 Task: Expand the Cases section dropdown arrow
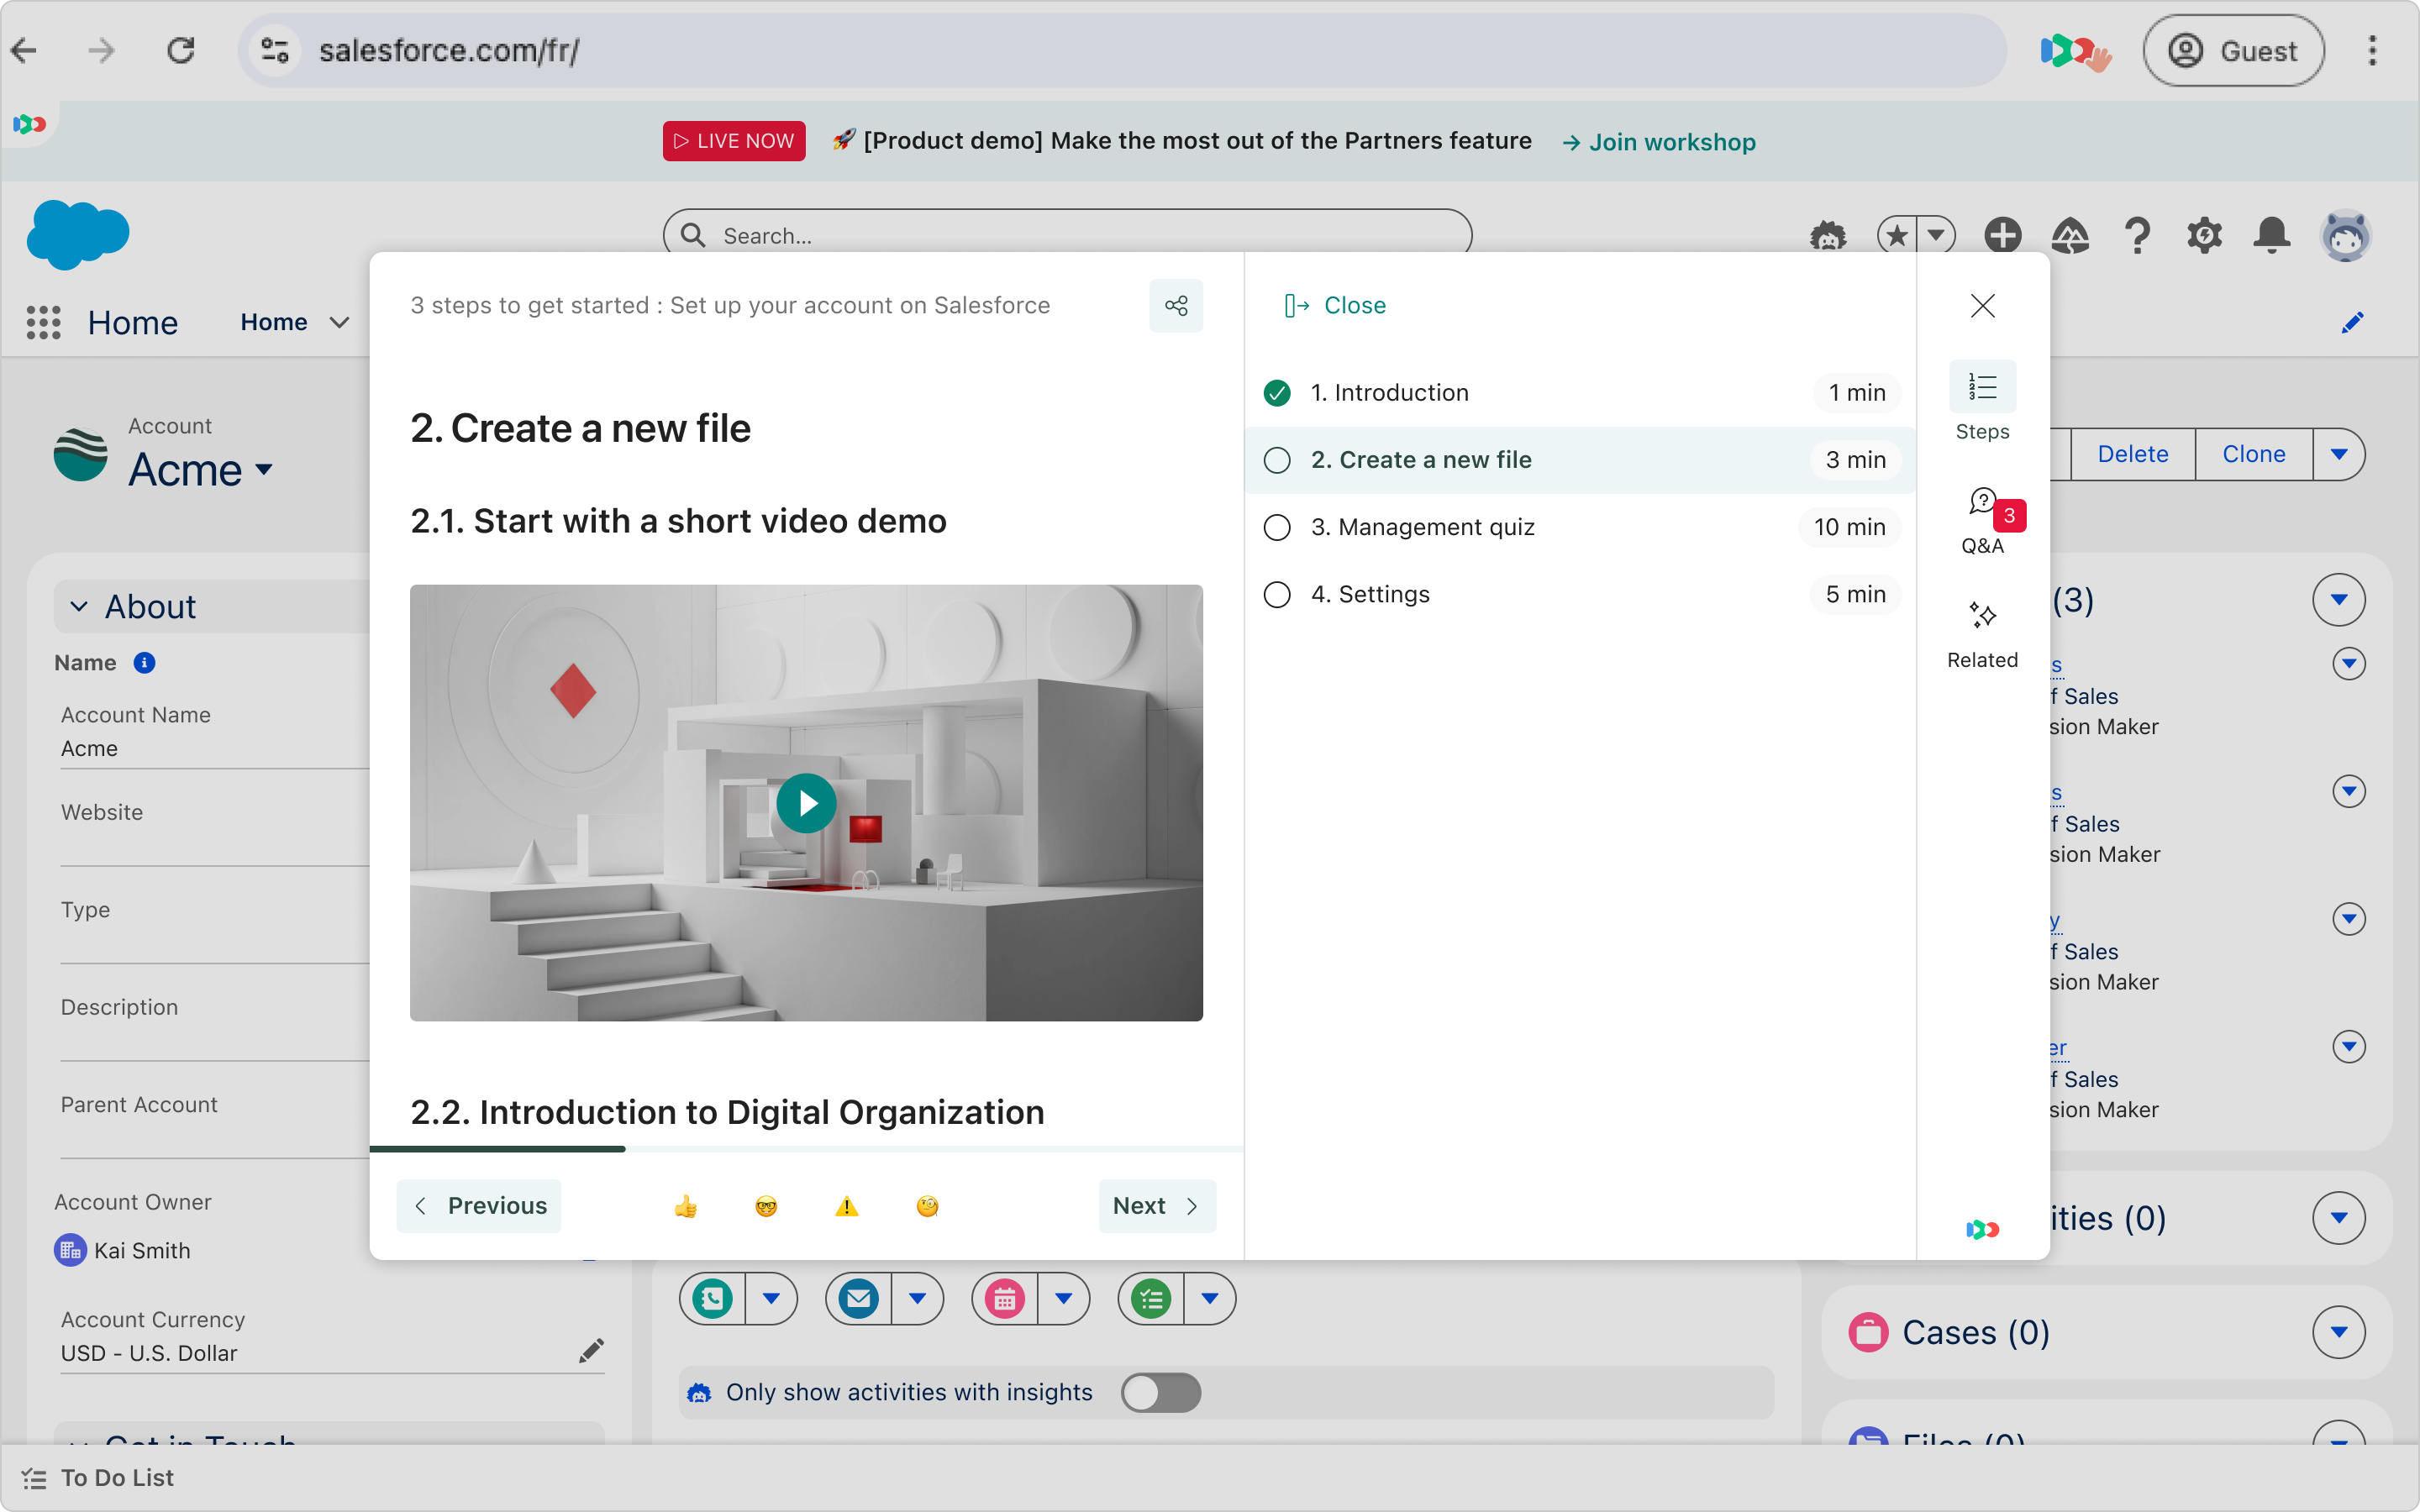(2338, 1332)
